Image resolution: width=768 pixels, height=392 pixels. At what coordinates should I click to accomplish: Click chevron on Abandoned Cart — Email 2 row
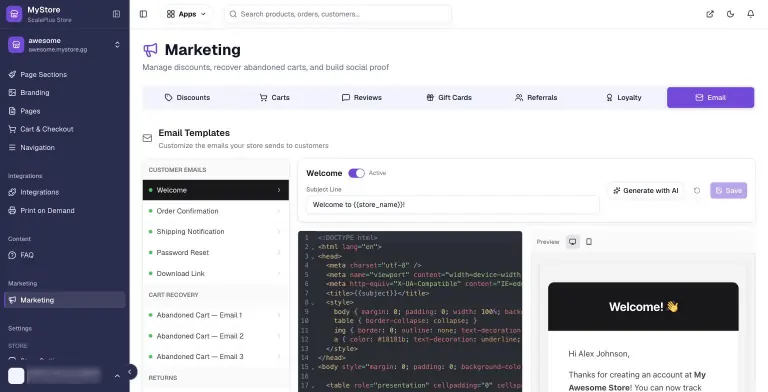click(279, 336)
